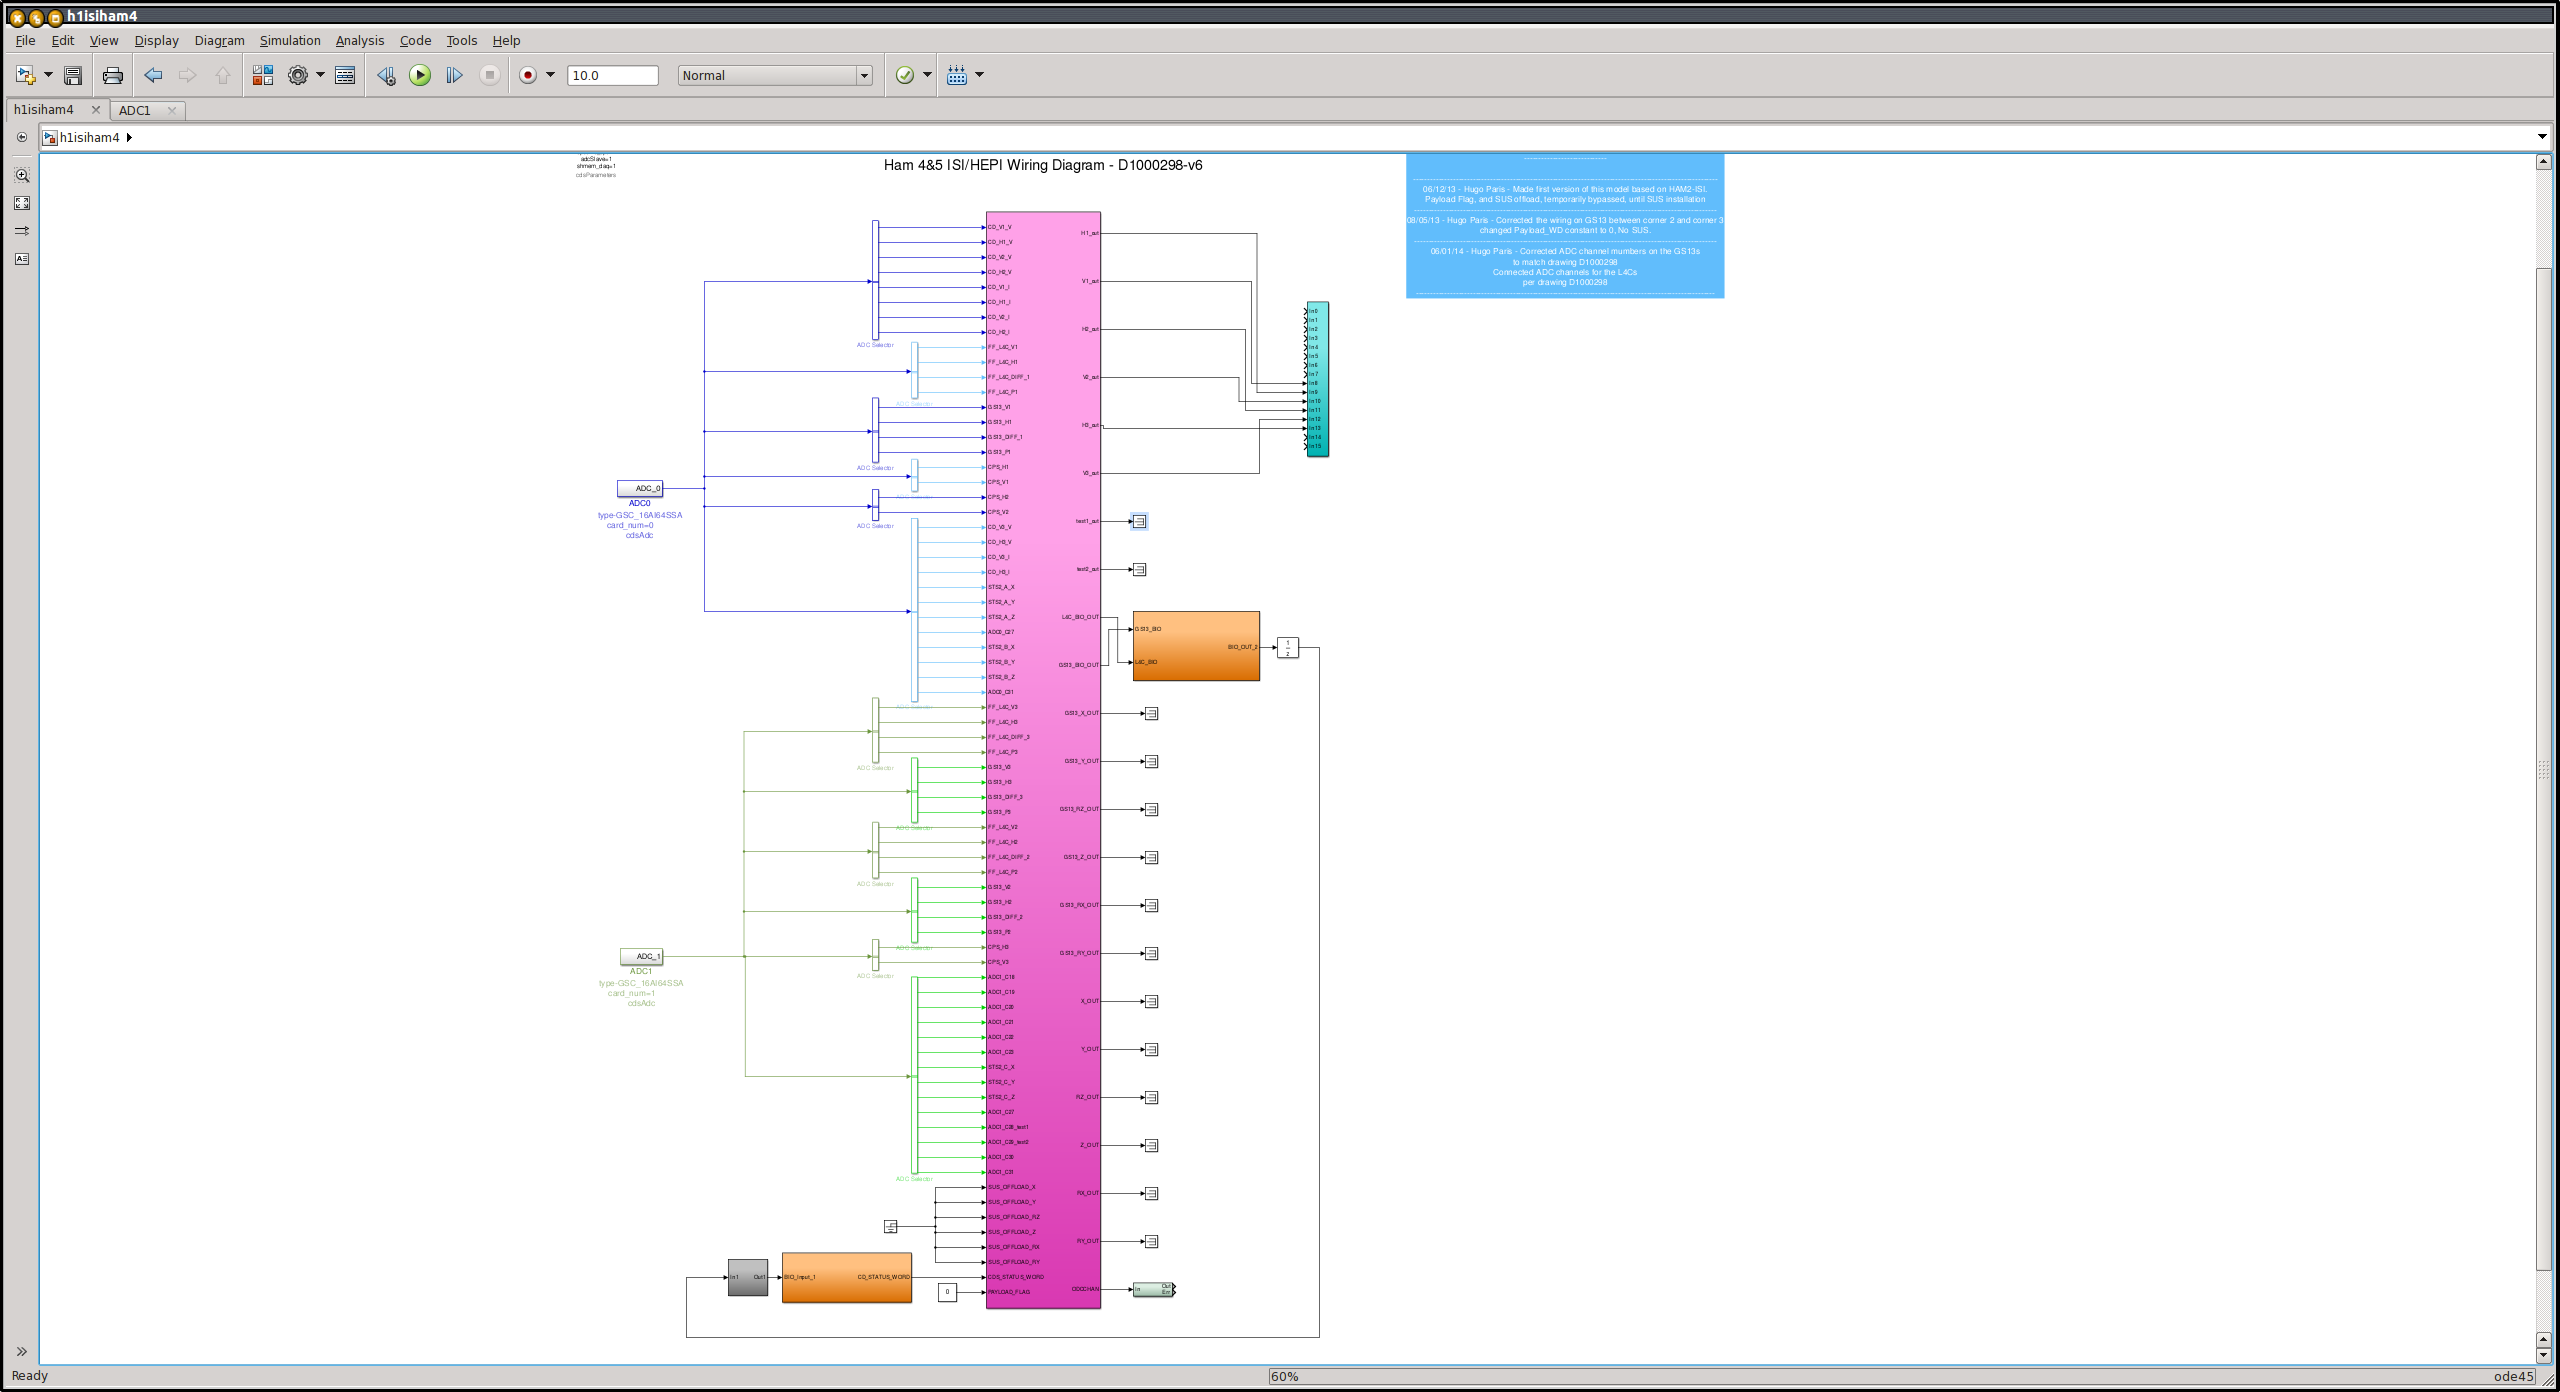Save the model using the floppy disk icon

73,75
